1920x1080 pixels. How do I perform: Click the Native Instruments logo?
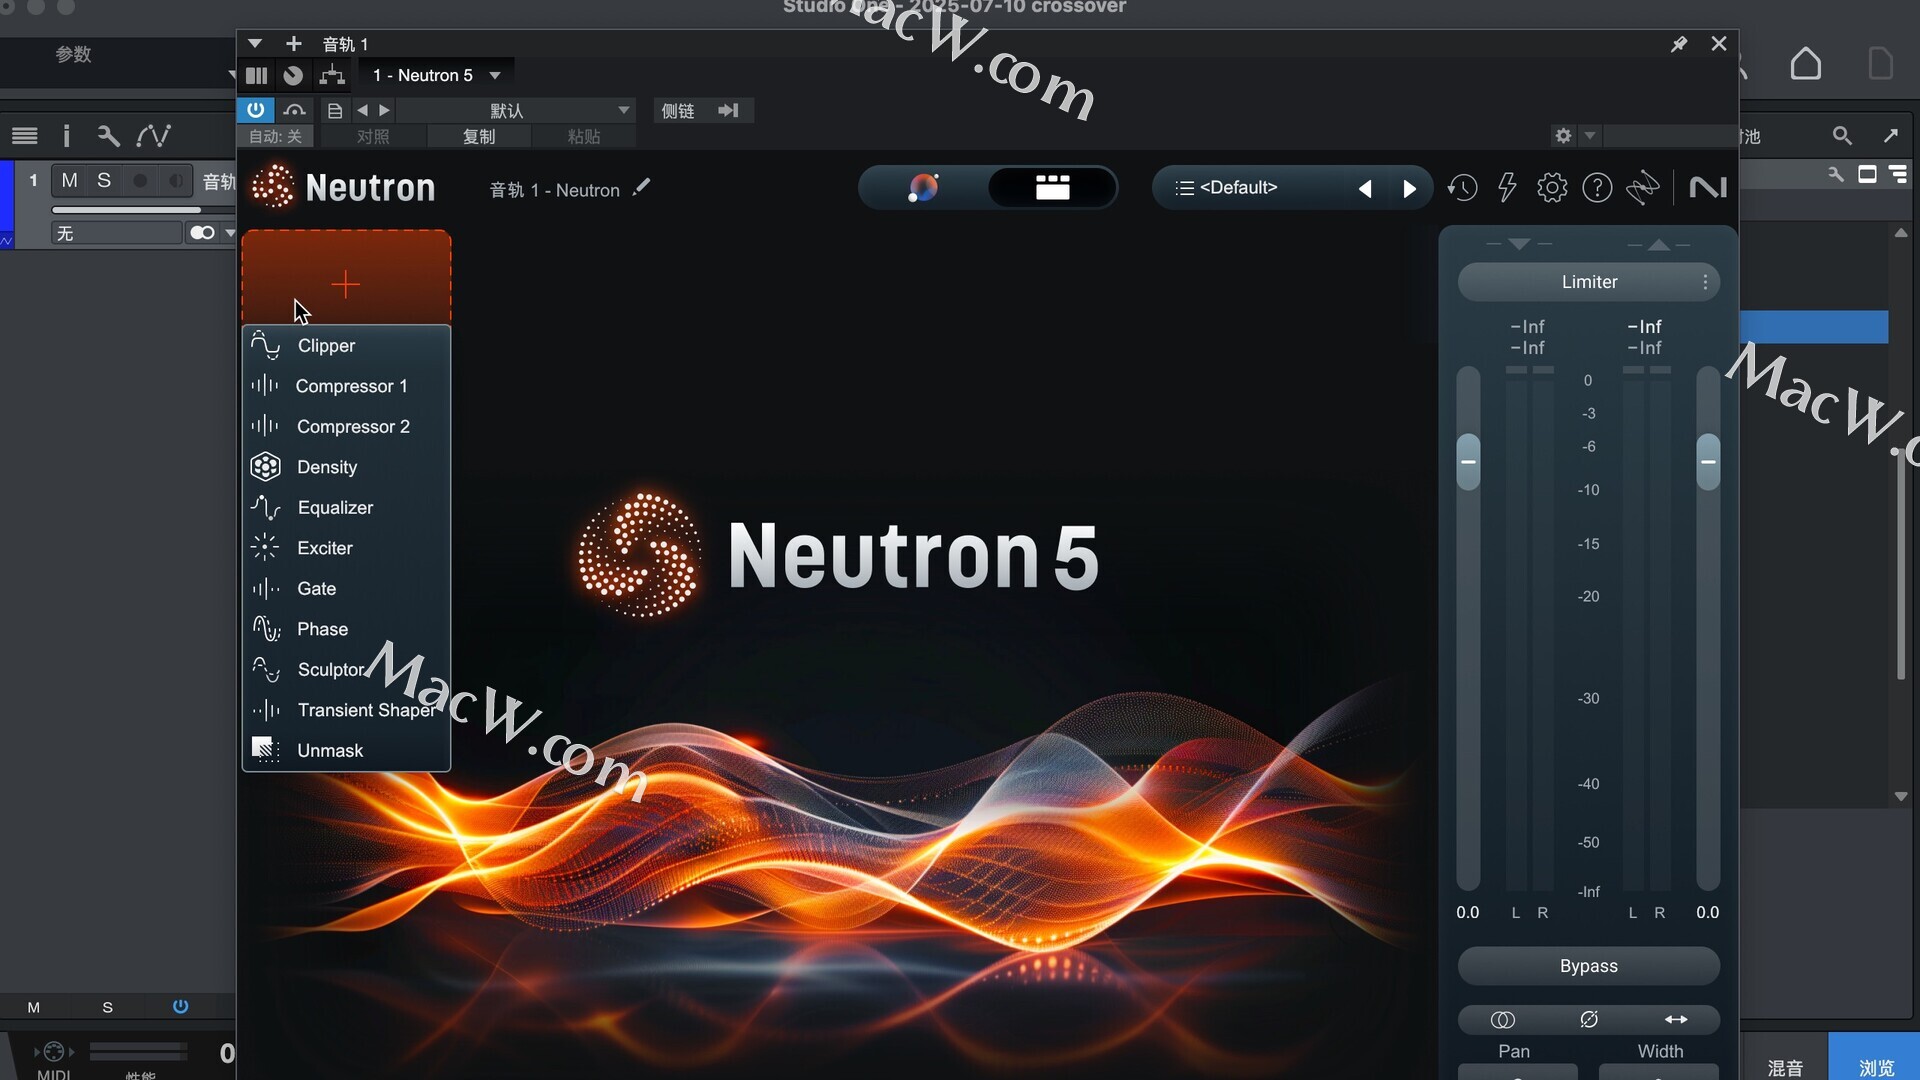point(1707,188)
